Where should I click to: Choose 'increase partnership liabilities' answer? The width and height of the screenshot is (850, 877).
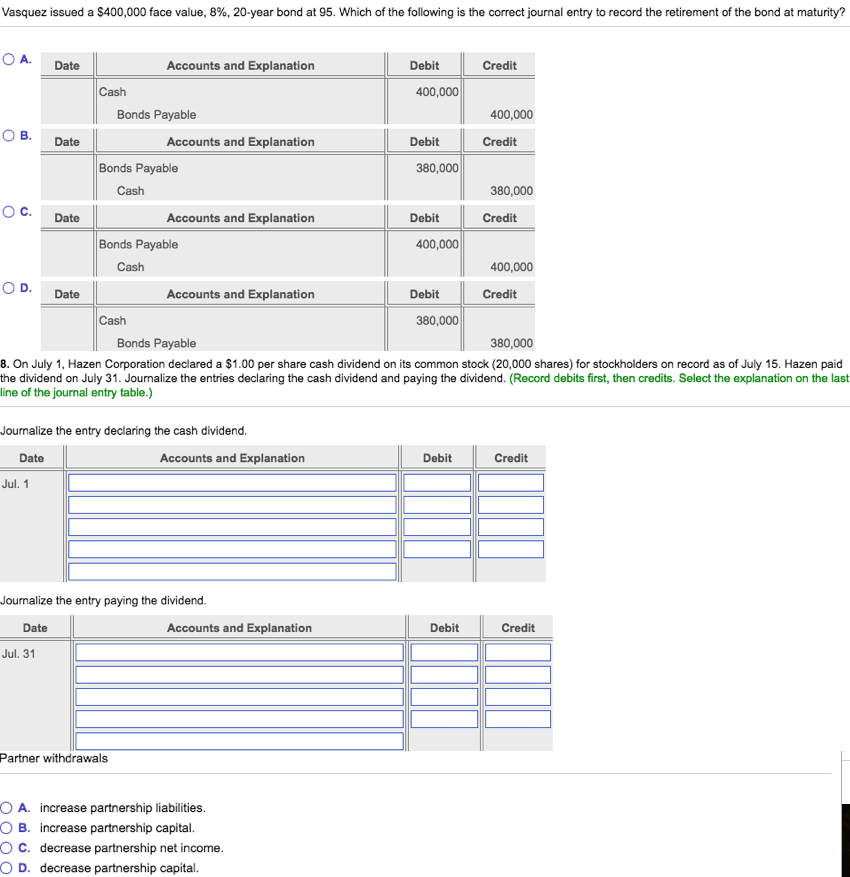[6, 808]
